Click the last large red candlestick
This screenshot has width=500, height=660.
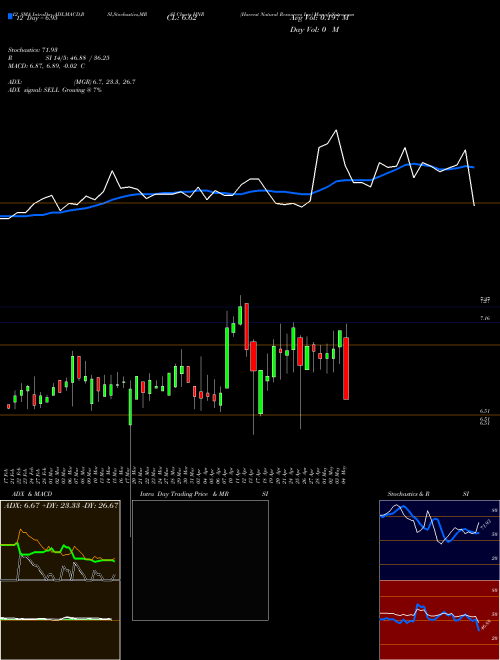click(346, 368)
